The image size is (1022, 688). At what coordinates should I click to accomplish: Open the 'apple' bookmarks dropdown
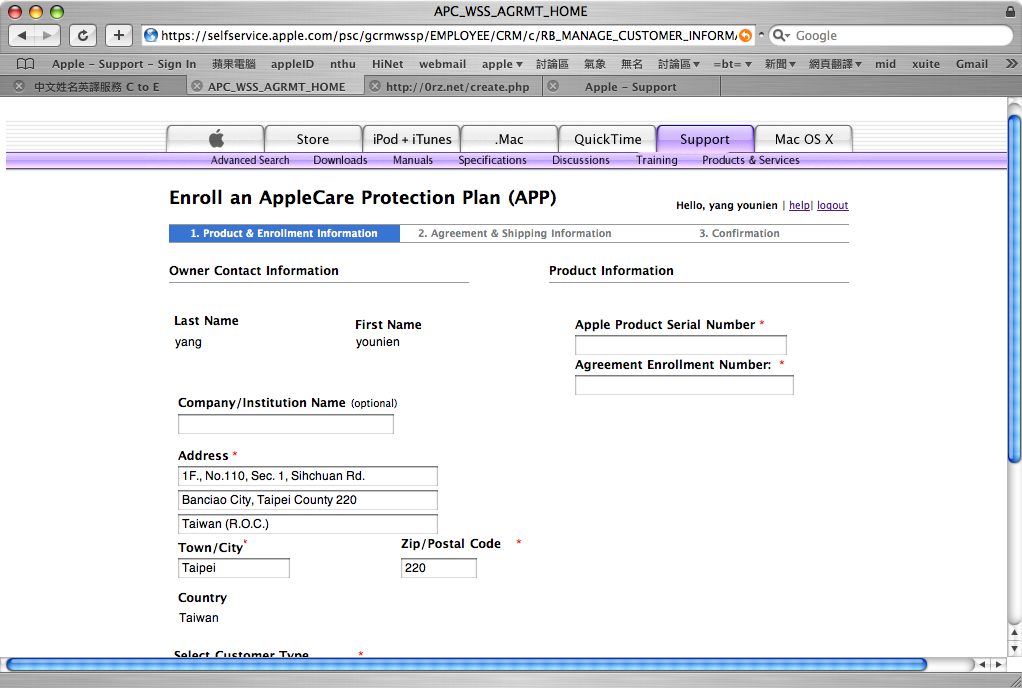[502, 64]
